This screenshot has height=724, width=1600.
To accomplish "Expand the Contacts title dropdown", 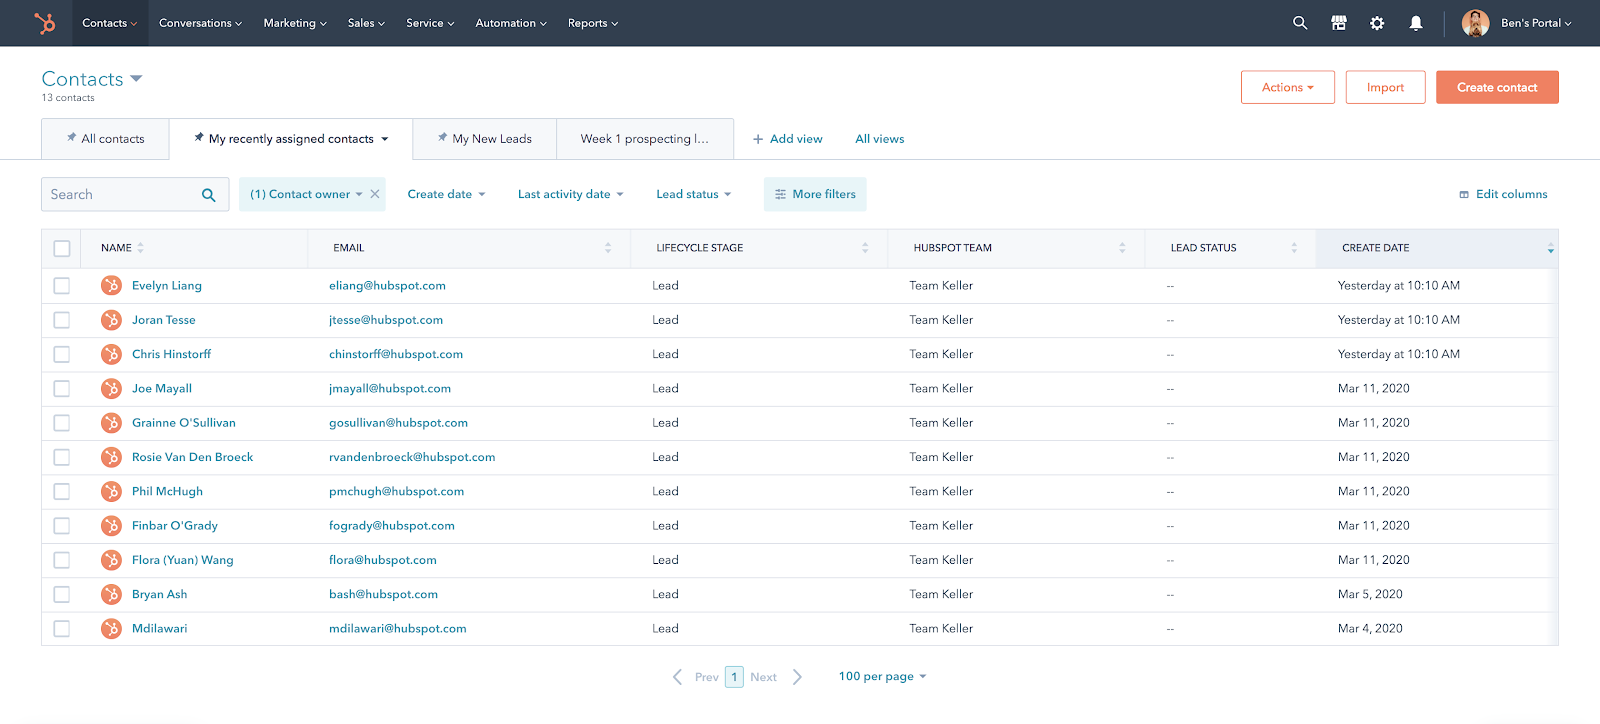I will pyautogui.click(x=136, y=79).
